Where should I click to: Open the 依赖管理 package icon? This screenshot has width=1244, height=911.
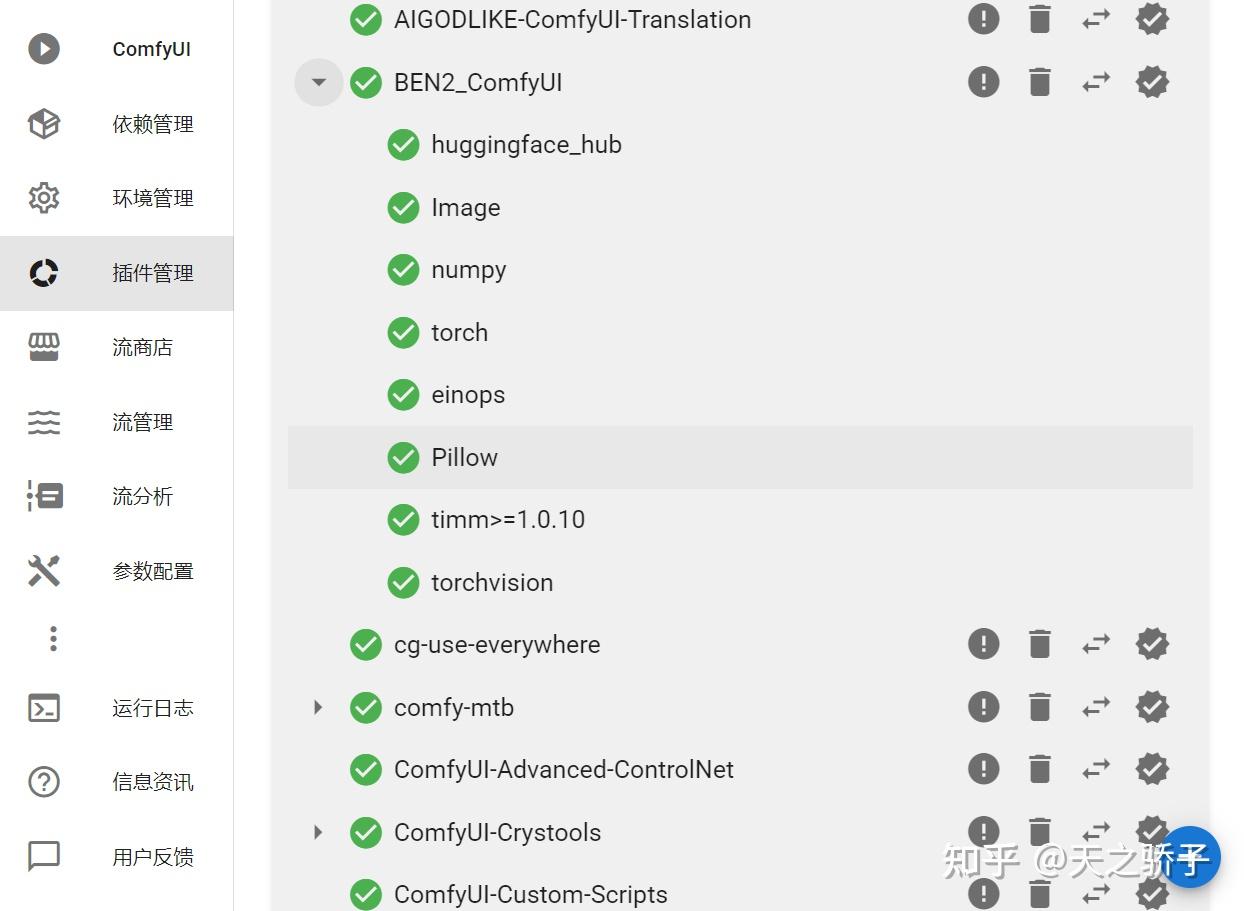pos(44,124)
